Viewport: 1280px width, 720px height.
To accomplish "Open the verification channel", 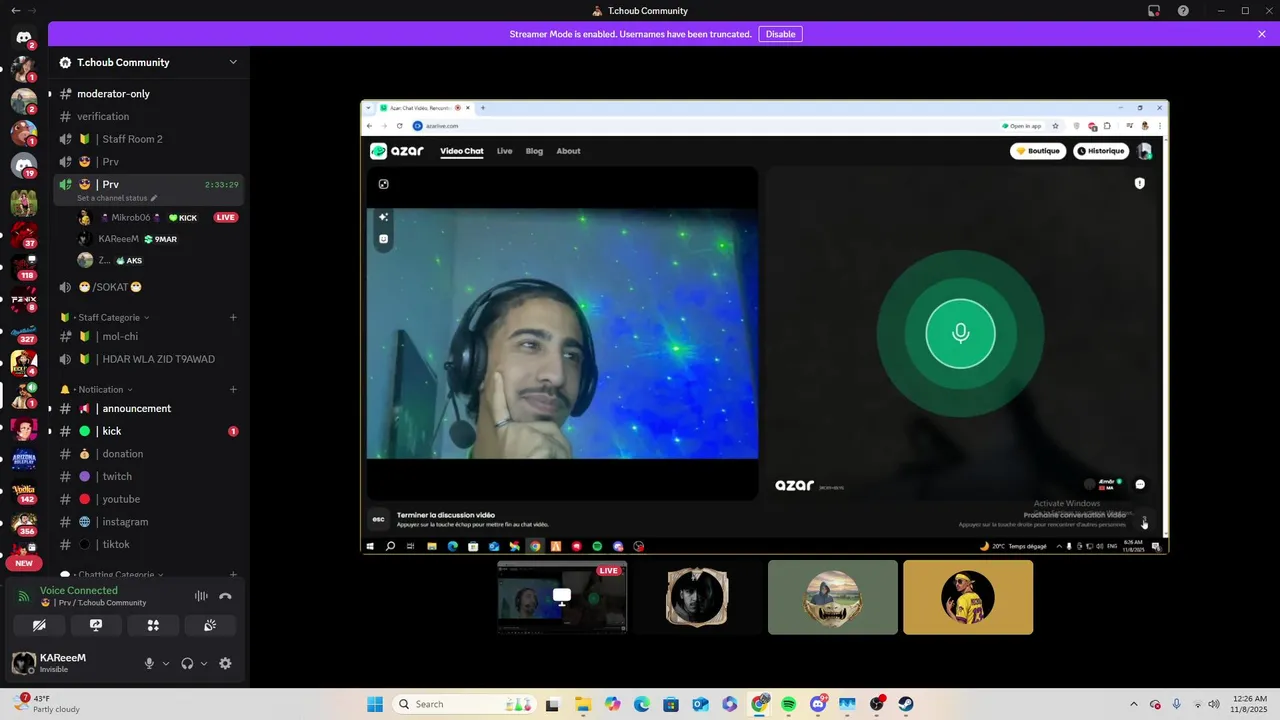I will (148, 116).
